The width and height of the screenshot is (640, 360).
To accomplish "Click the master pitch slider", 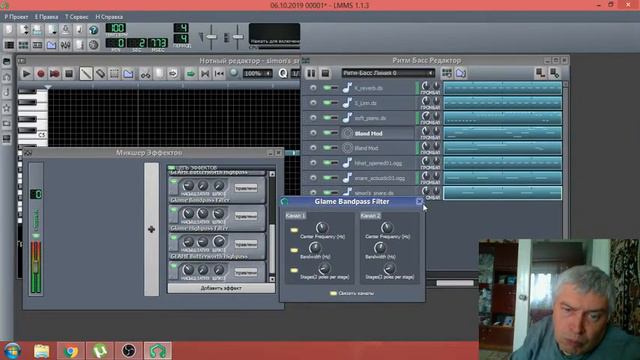I will 238,37.
